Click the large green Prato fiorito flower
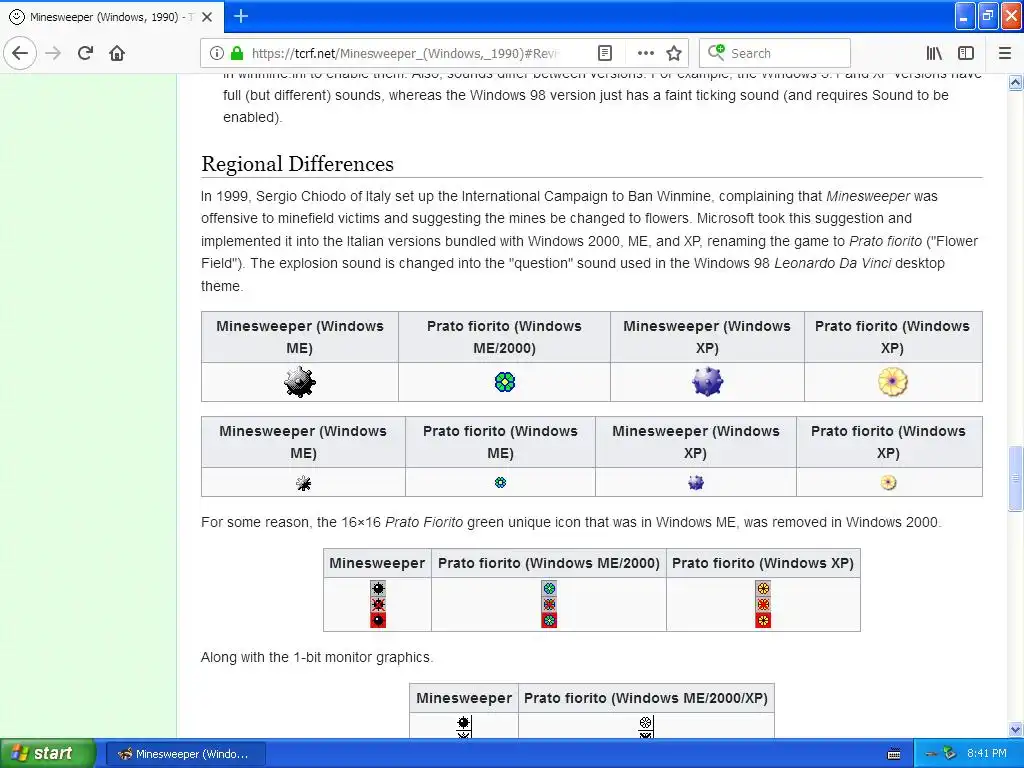 [x=505, y=382]
